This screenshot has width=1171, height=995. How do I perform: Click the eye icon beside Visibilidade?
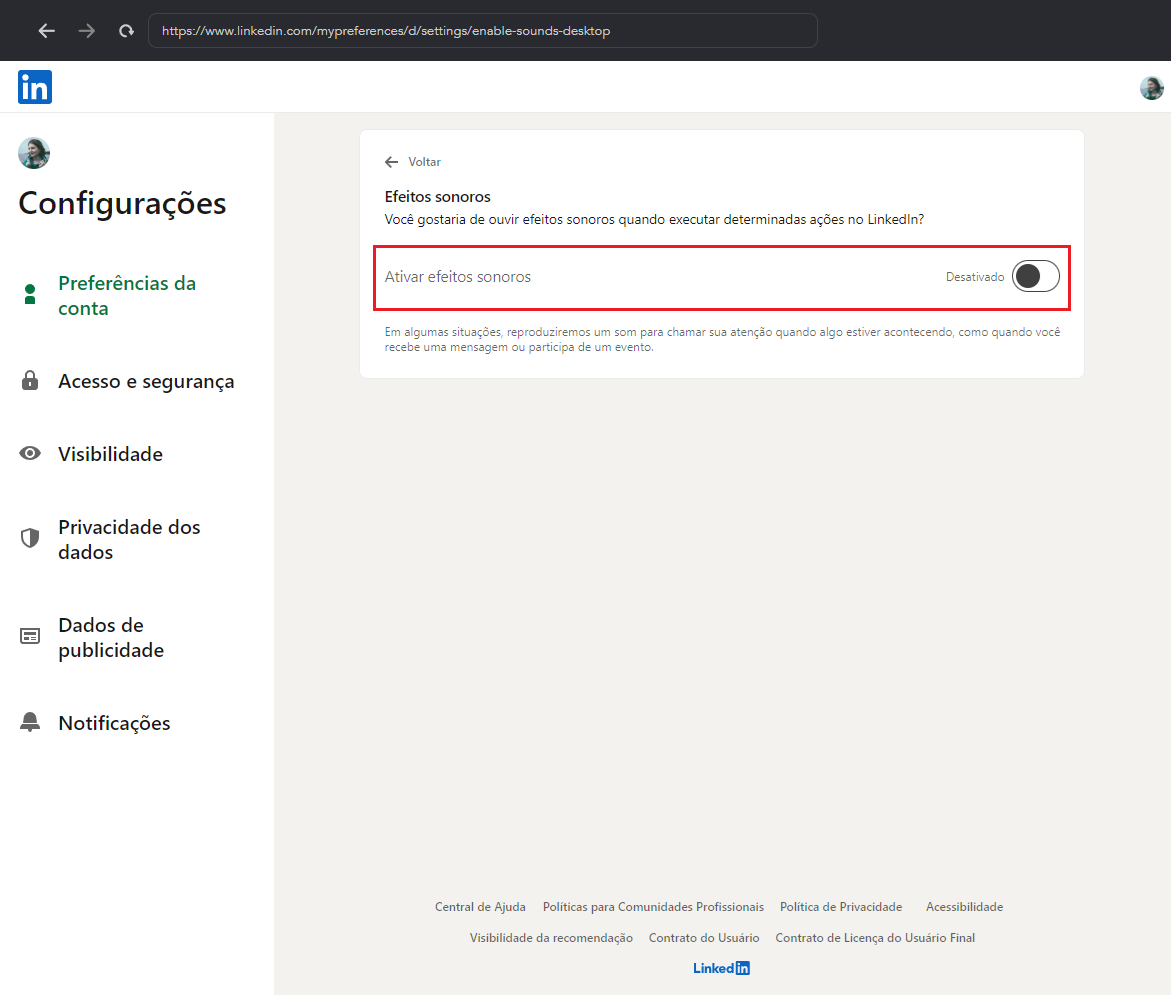pos(30,454)
